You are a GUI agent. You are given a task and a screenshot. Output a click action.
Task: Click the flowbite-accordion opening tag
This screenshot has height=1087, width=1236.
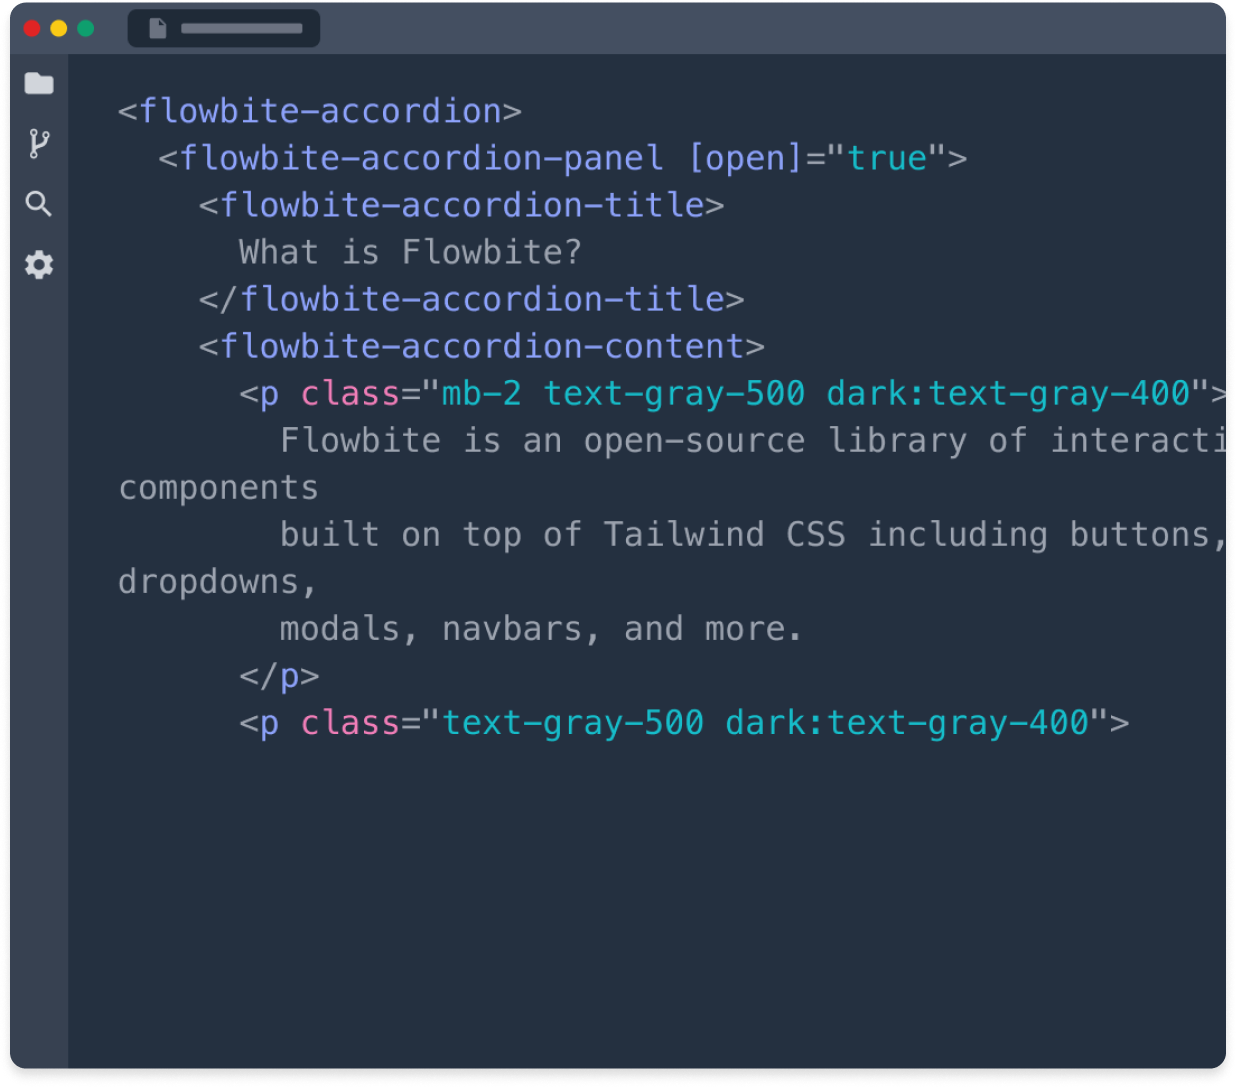(x=320, y=111)
